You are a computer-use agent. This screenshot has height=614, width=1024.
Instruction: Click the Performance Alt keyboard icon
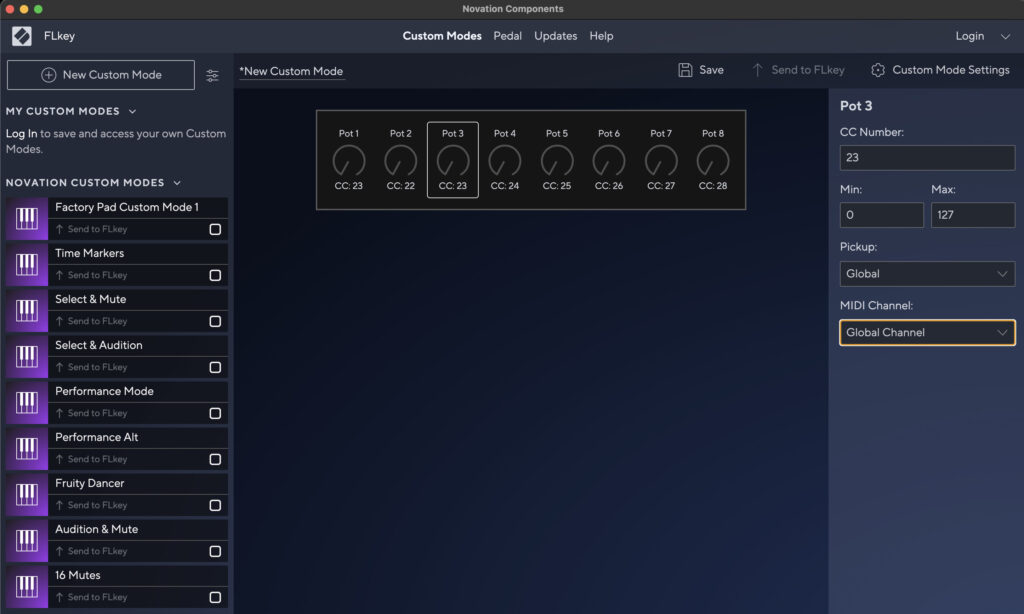click(x=27, y=449)
